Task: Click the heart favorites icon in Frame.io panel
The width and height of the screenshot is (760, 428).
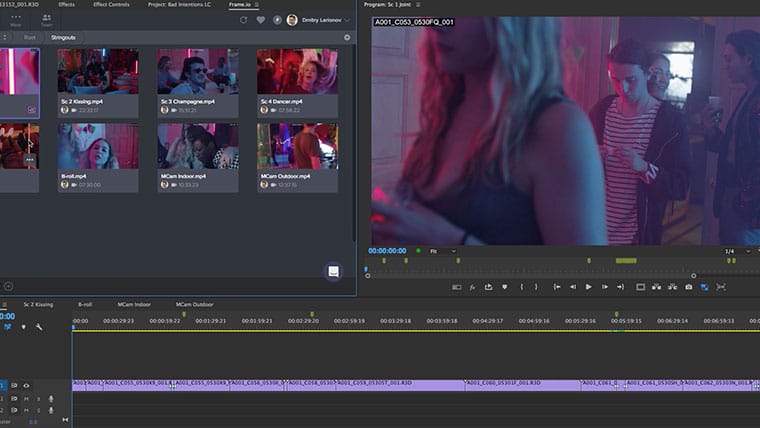Action: [261, 20]
